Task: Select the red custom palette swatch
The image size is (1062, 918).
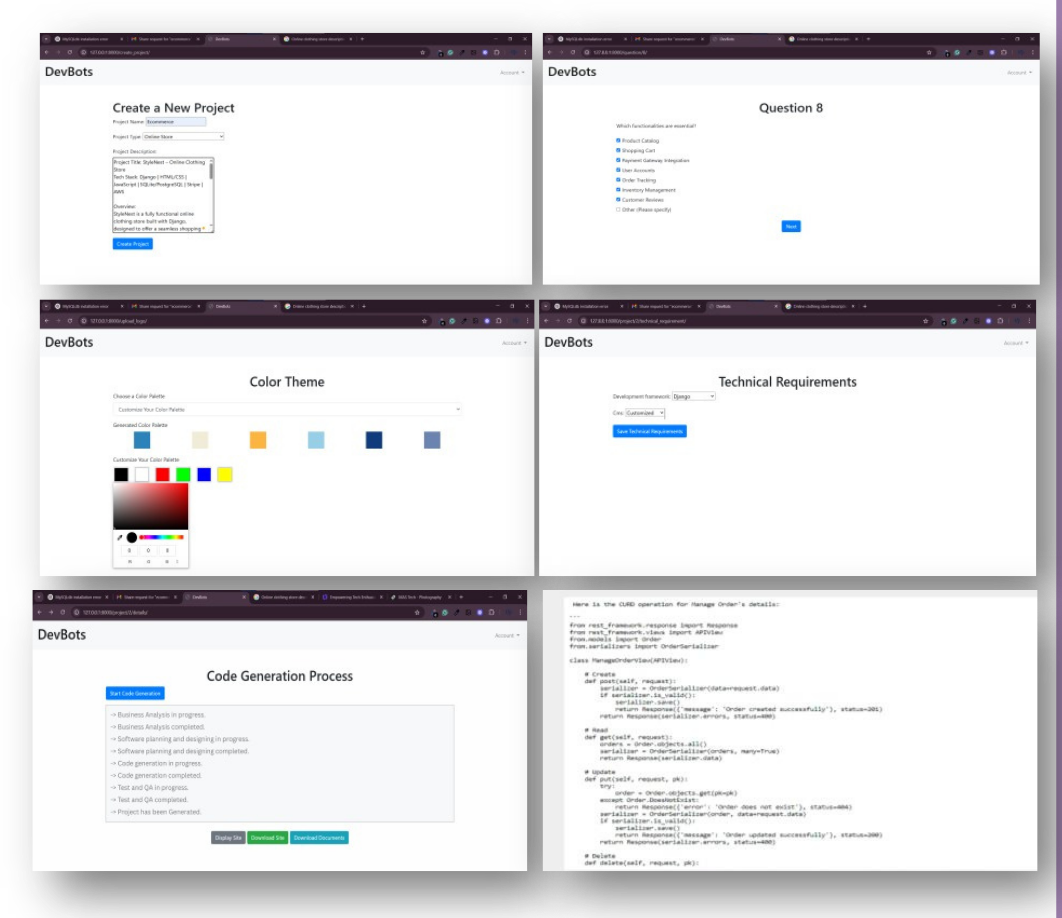Action: coord(162,474)
